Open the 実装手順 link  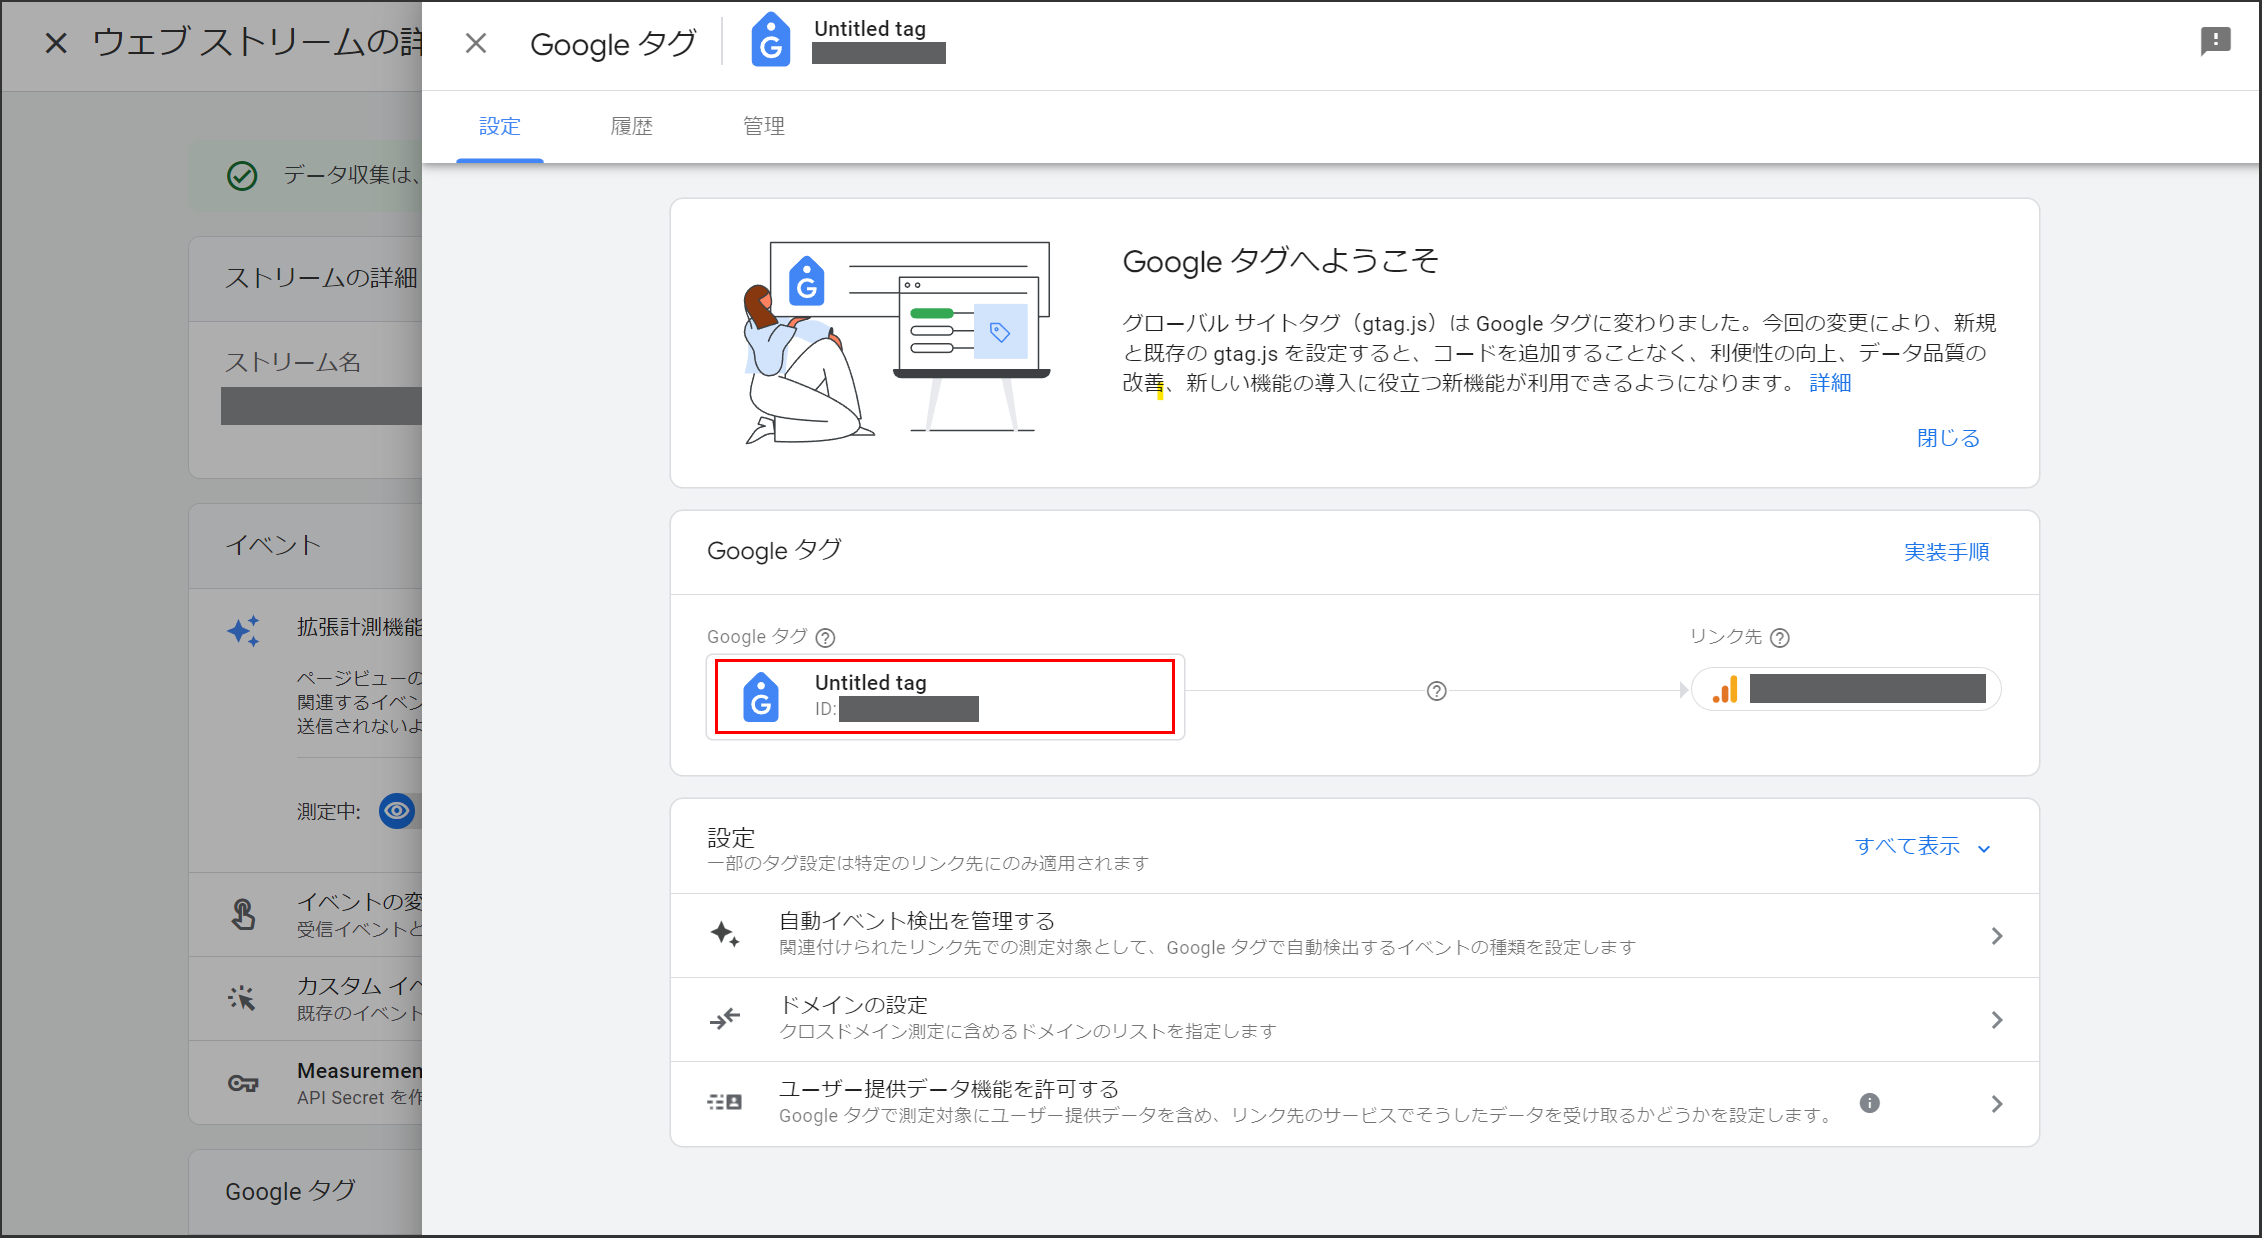click(x=1946, y=552)
